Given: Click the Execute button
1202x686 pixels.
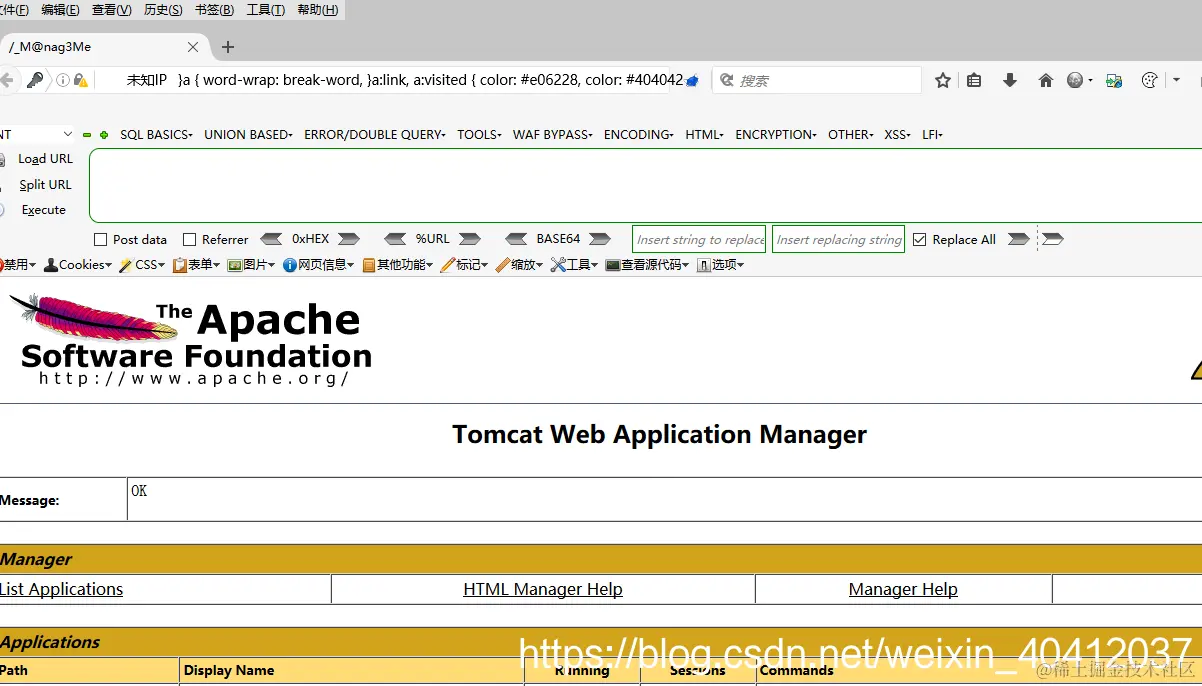Looking at the screenshot, I should pyautogui.click(x=44, y=210).
